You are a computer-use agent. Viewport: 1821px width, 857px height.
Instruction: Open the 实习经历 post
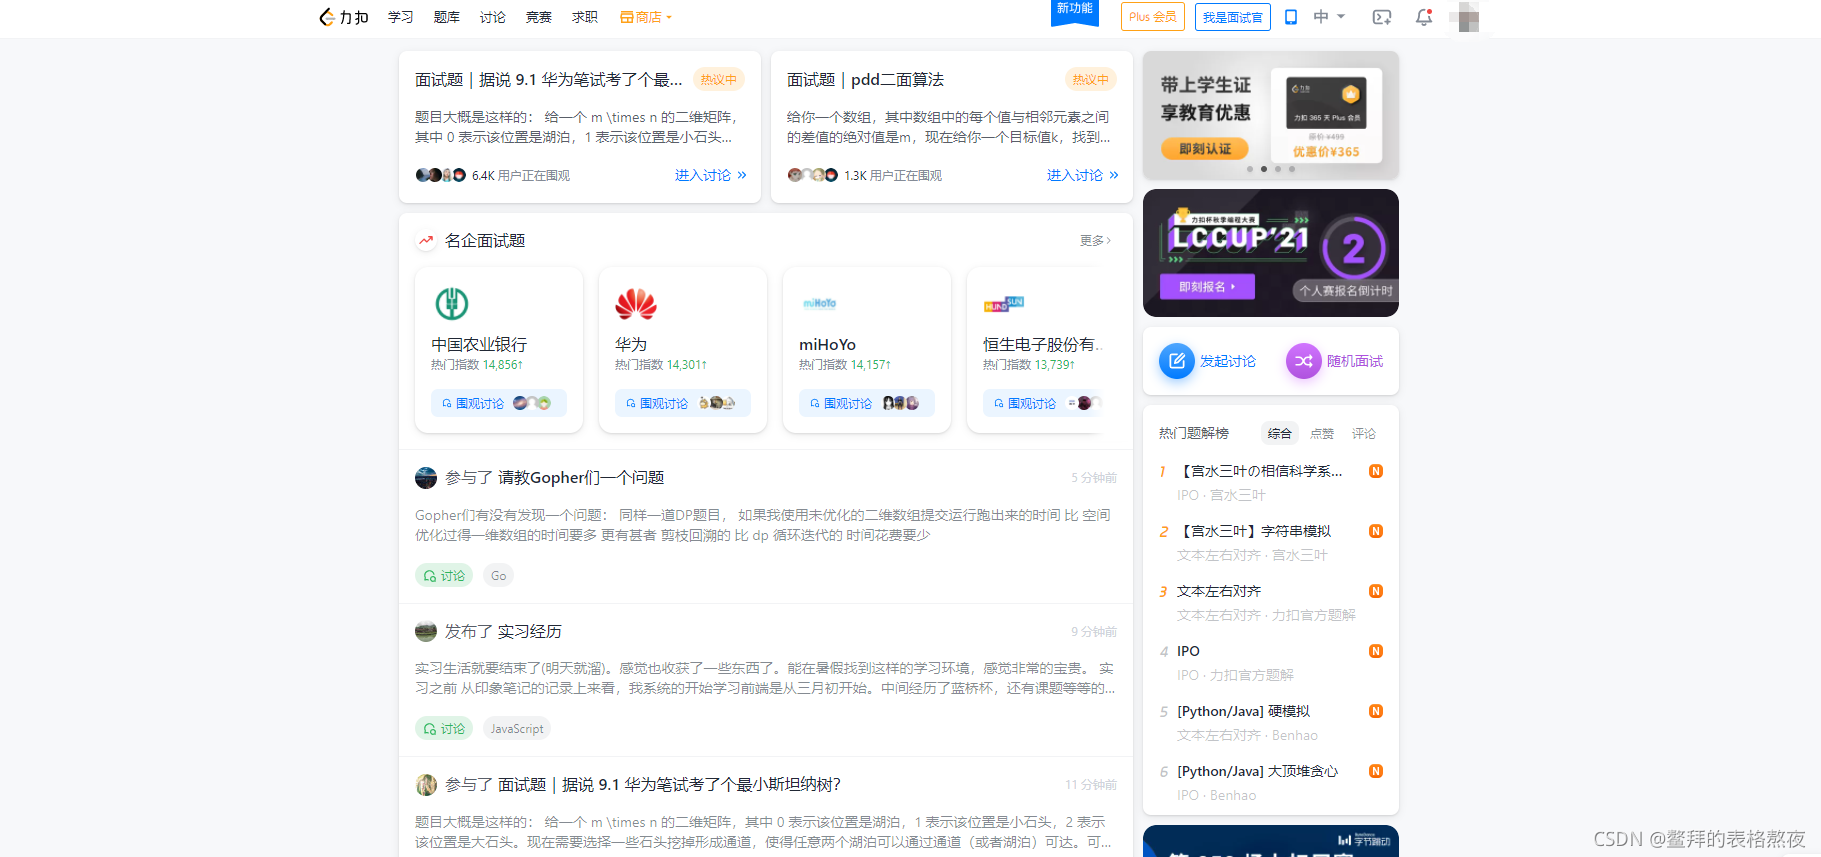point(530,632)
